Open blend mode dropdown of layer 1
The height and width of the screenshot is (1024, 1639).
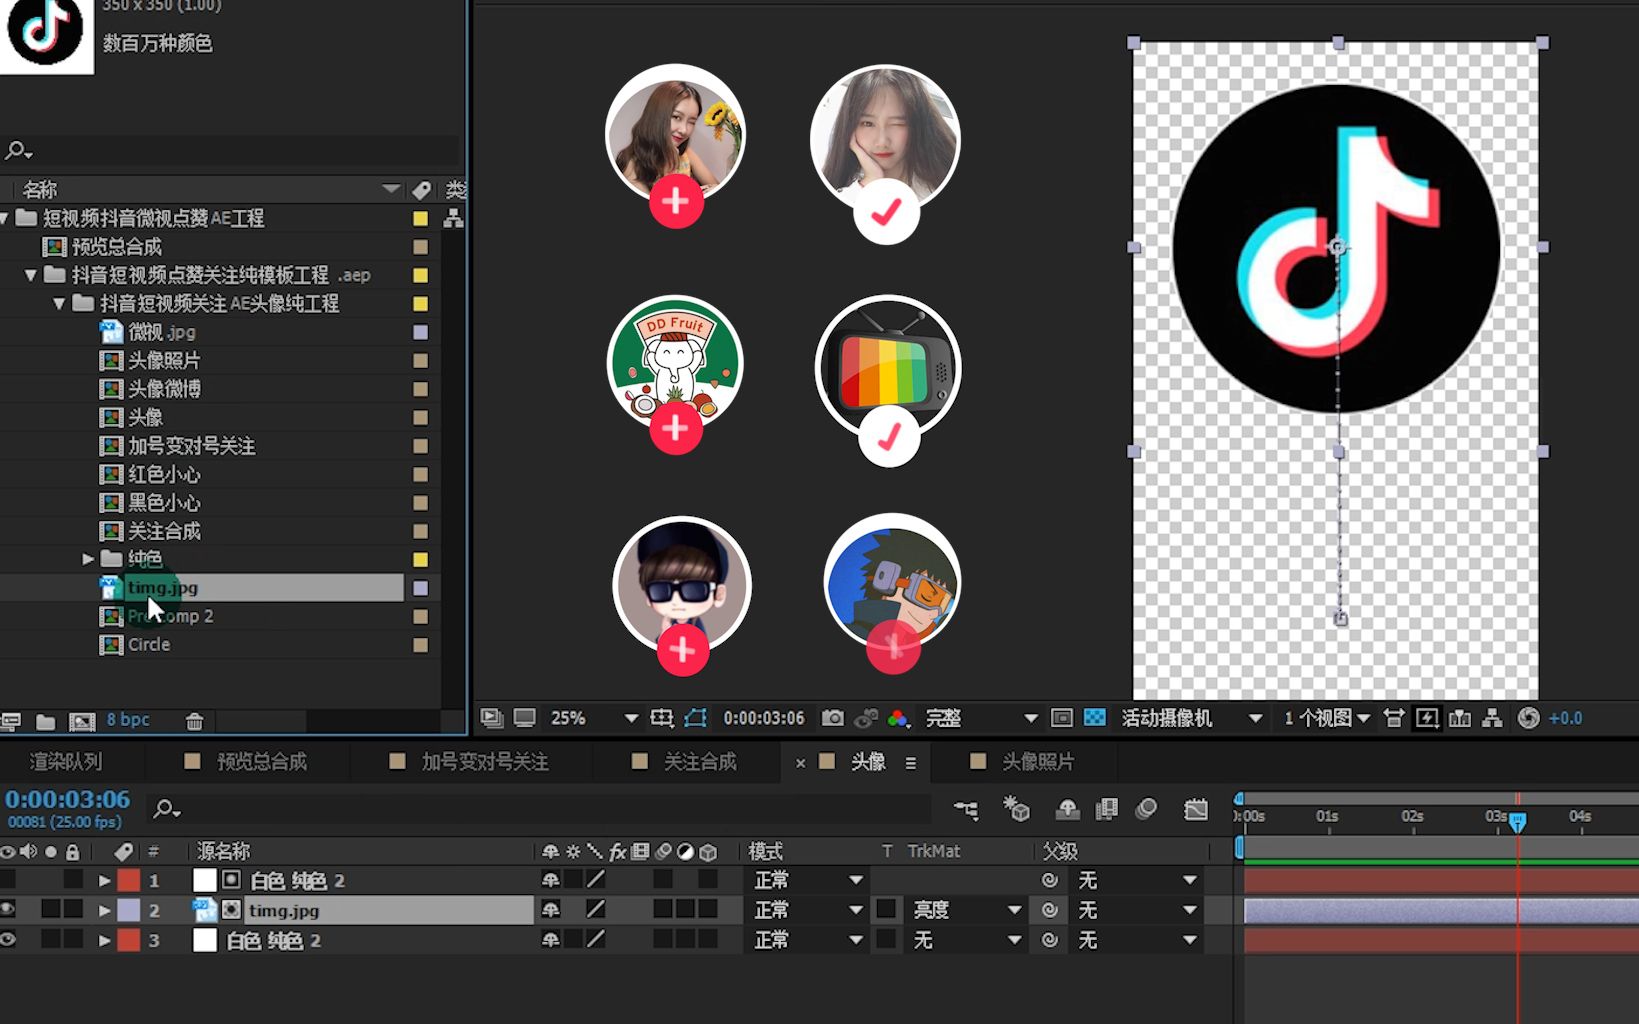[x=808, y=880]
